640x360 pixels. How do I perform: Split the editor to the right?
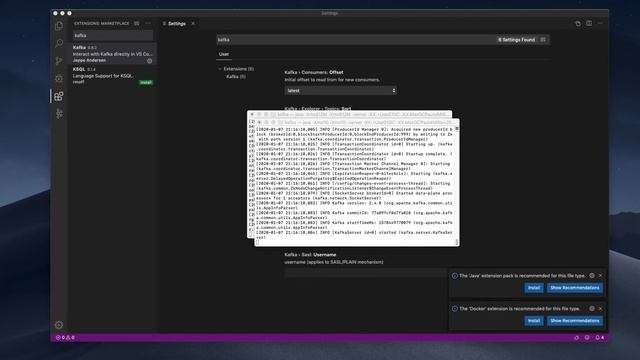589,24
